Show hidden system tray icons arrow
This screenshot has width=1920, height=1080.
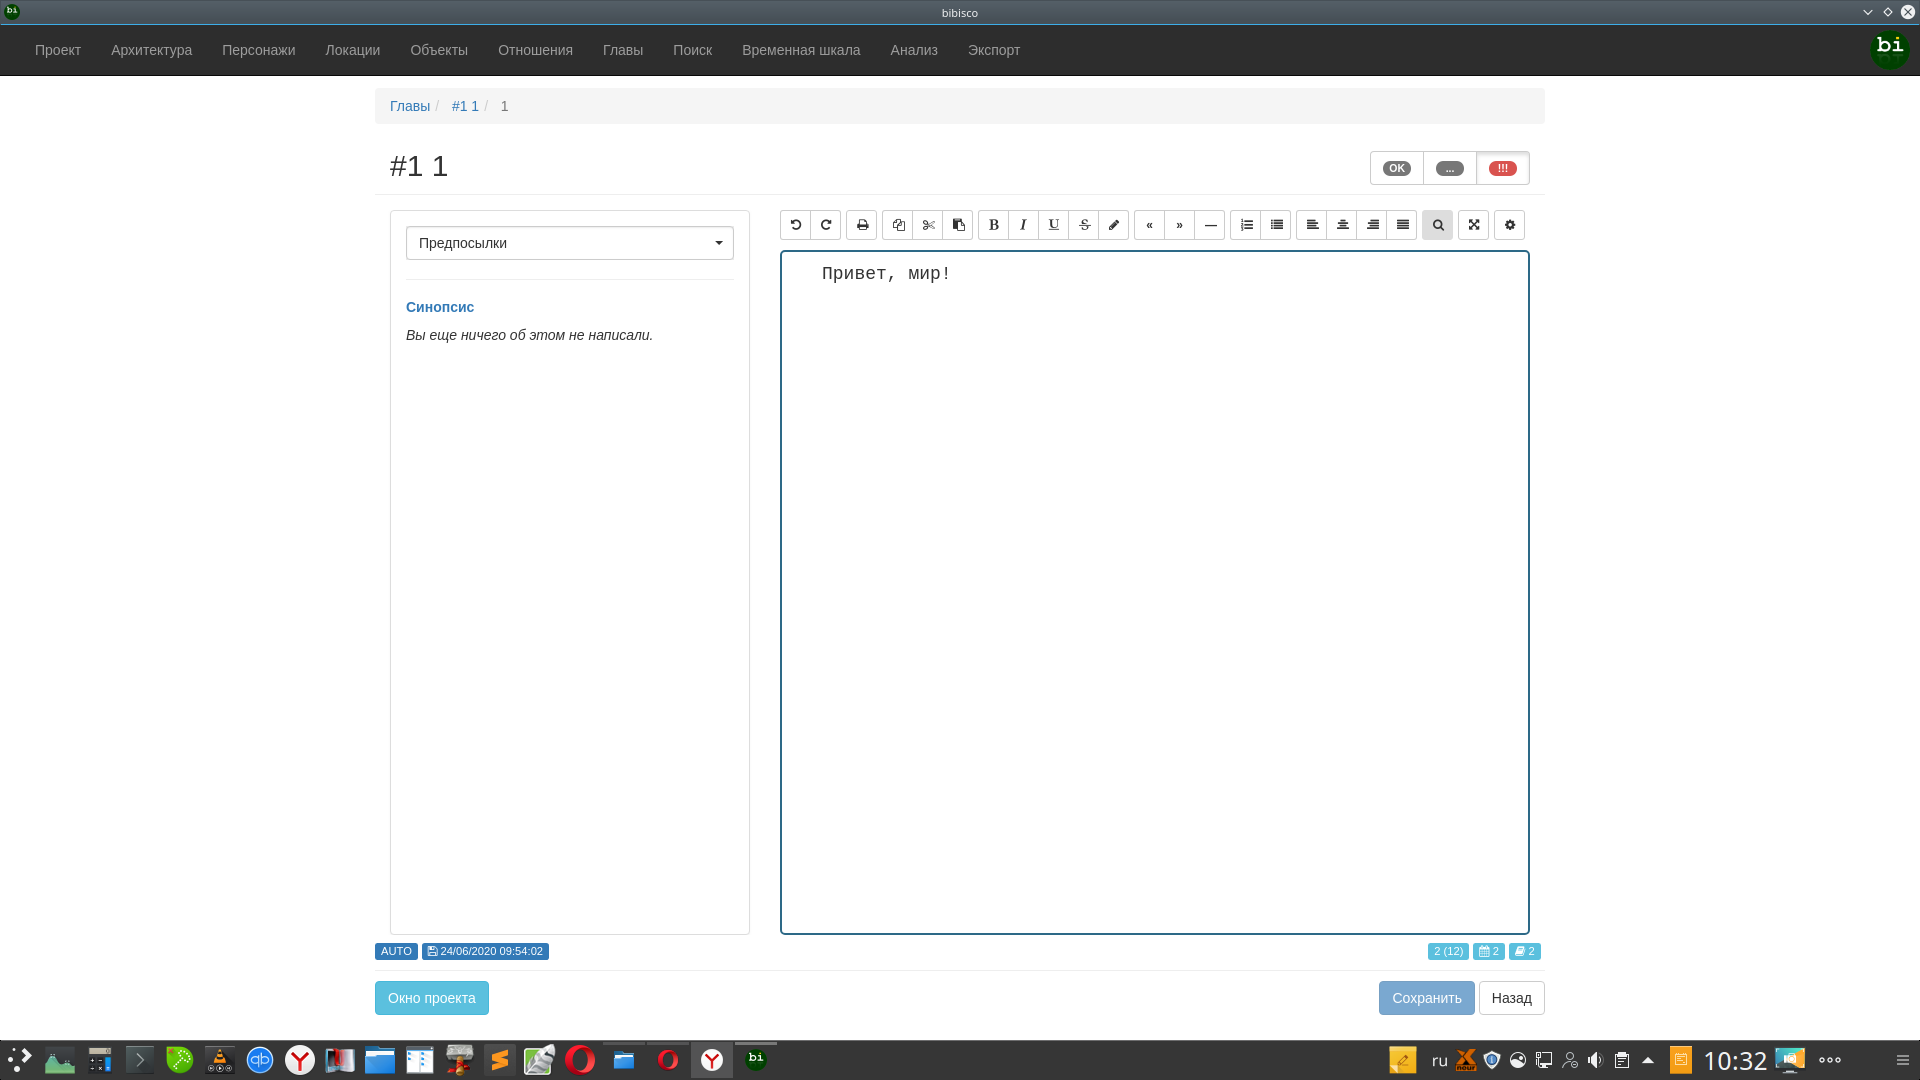point(1648,1060)
